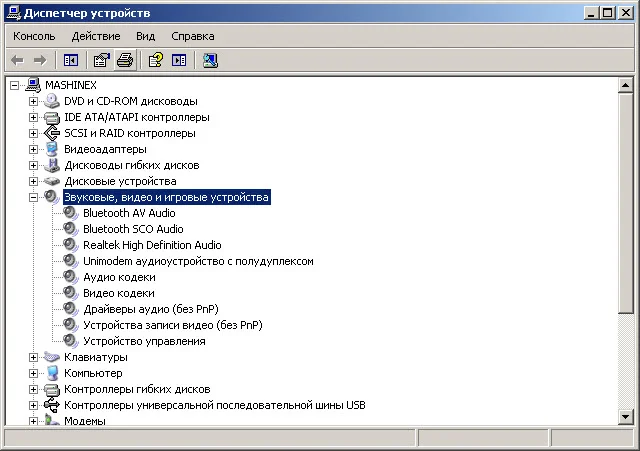Click the Видеоадаптеры monitor icon
This screenshot has width=640, height=451.
point(52,149)
